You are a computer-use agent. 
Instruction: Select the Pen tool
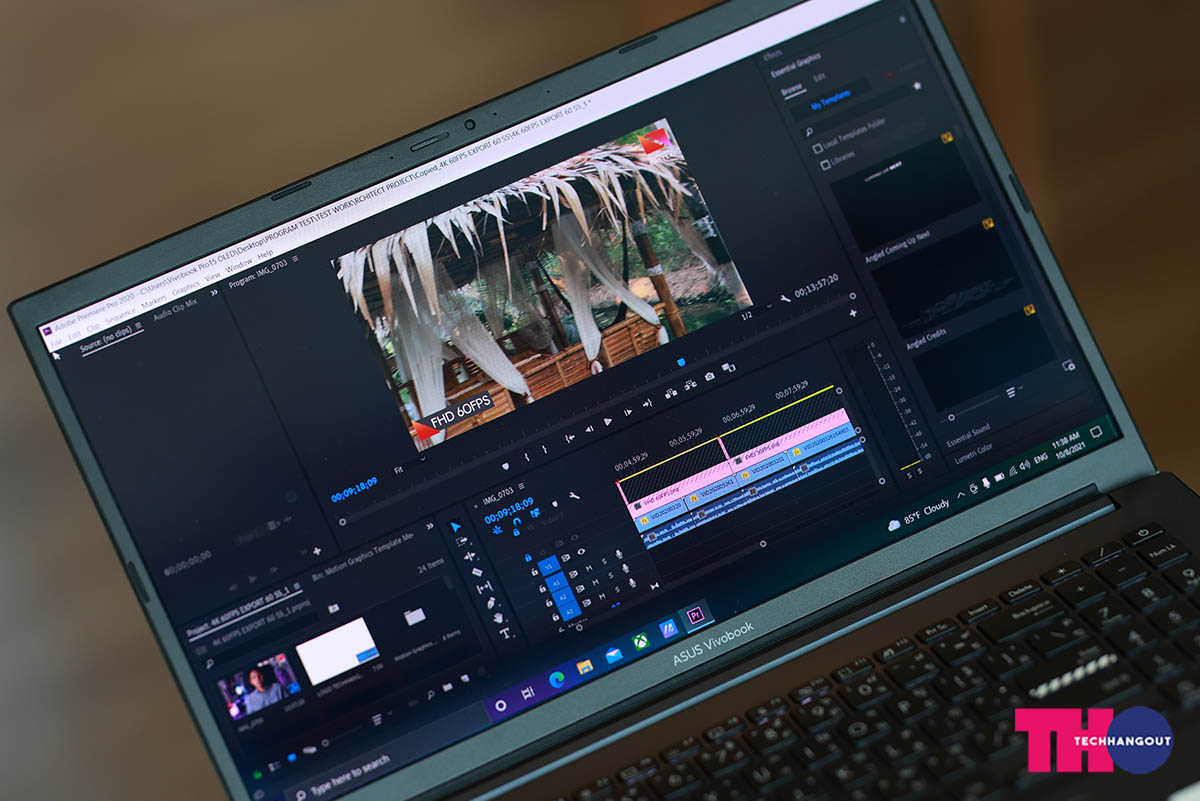490,603
